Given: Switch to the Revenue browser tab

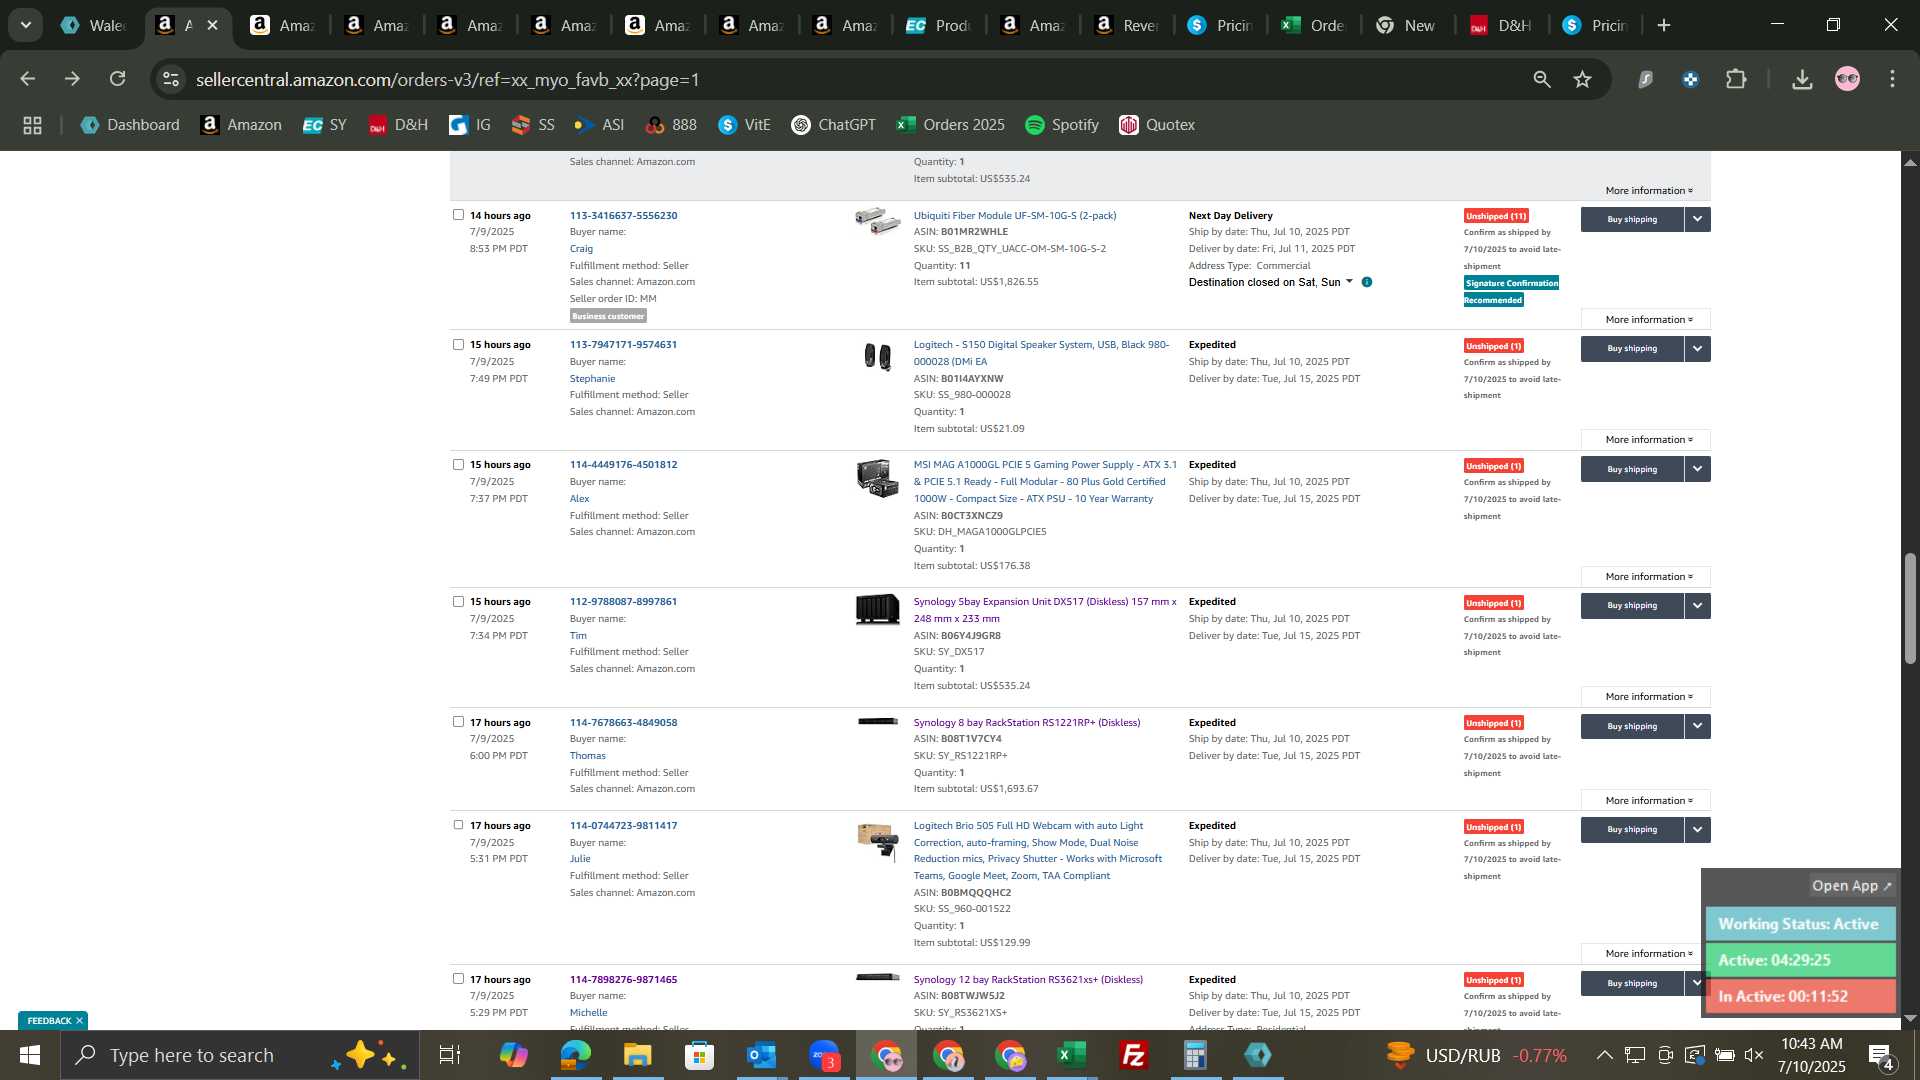Looking at the screenshot, I should [1127, 25].
